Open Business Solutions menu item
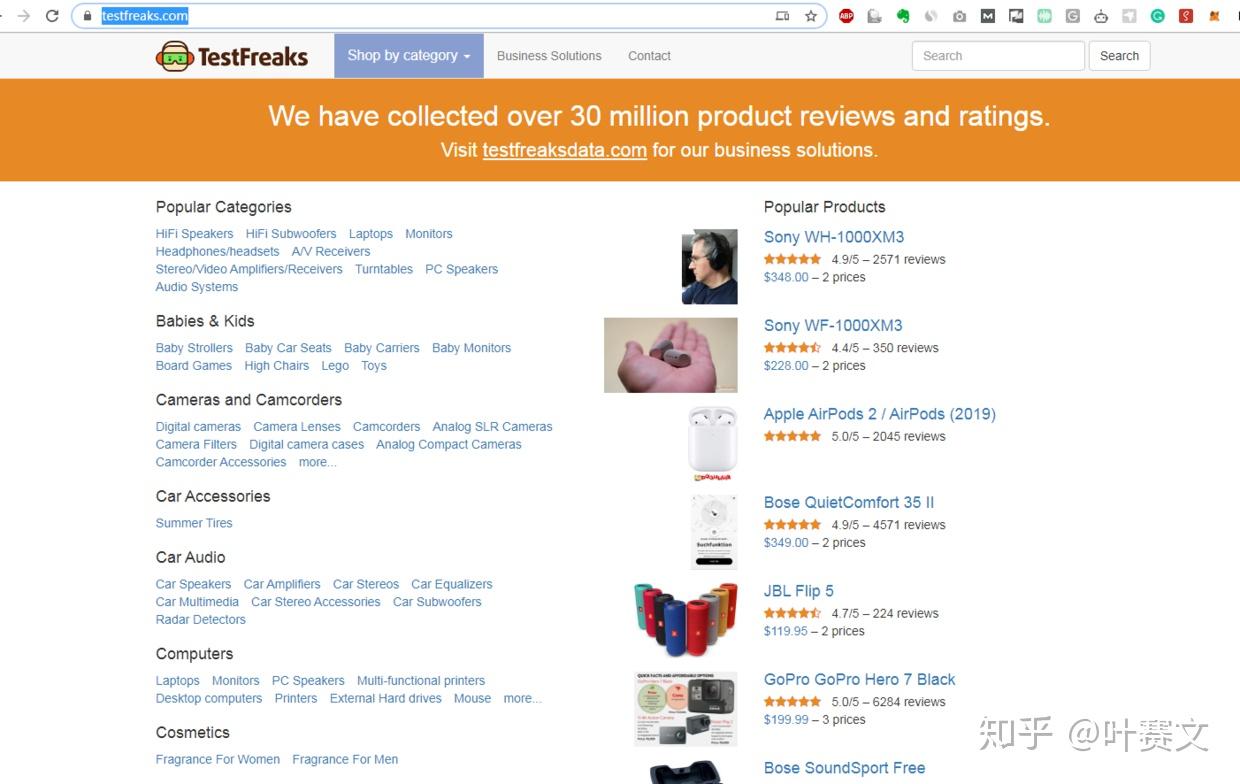Image resolution: width=1240 pixels, height=784 pixels. tap(549, 56)
